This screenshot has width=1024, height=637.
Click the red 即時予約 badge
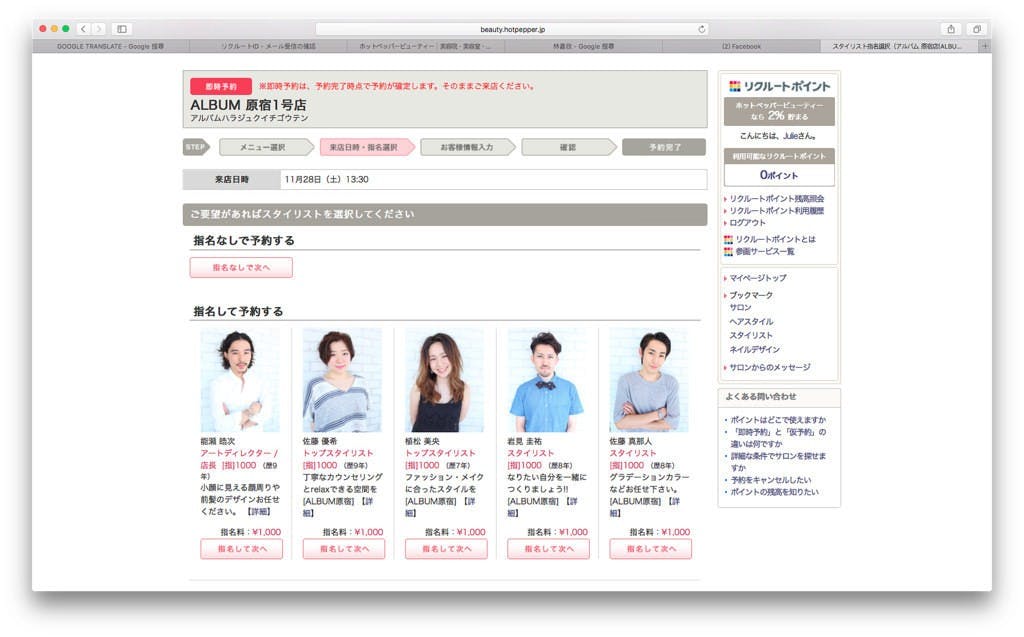click(x=221, y=86)
